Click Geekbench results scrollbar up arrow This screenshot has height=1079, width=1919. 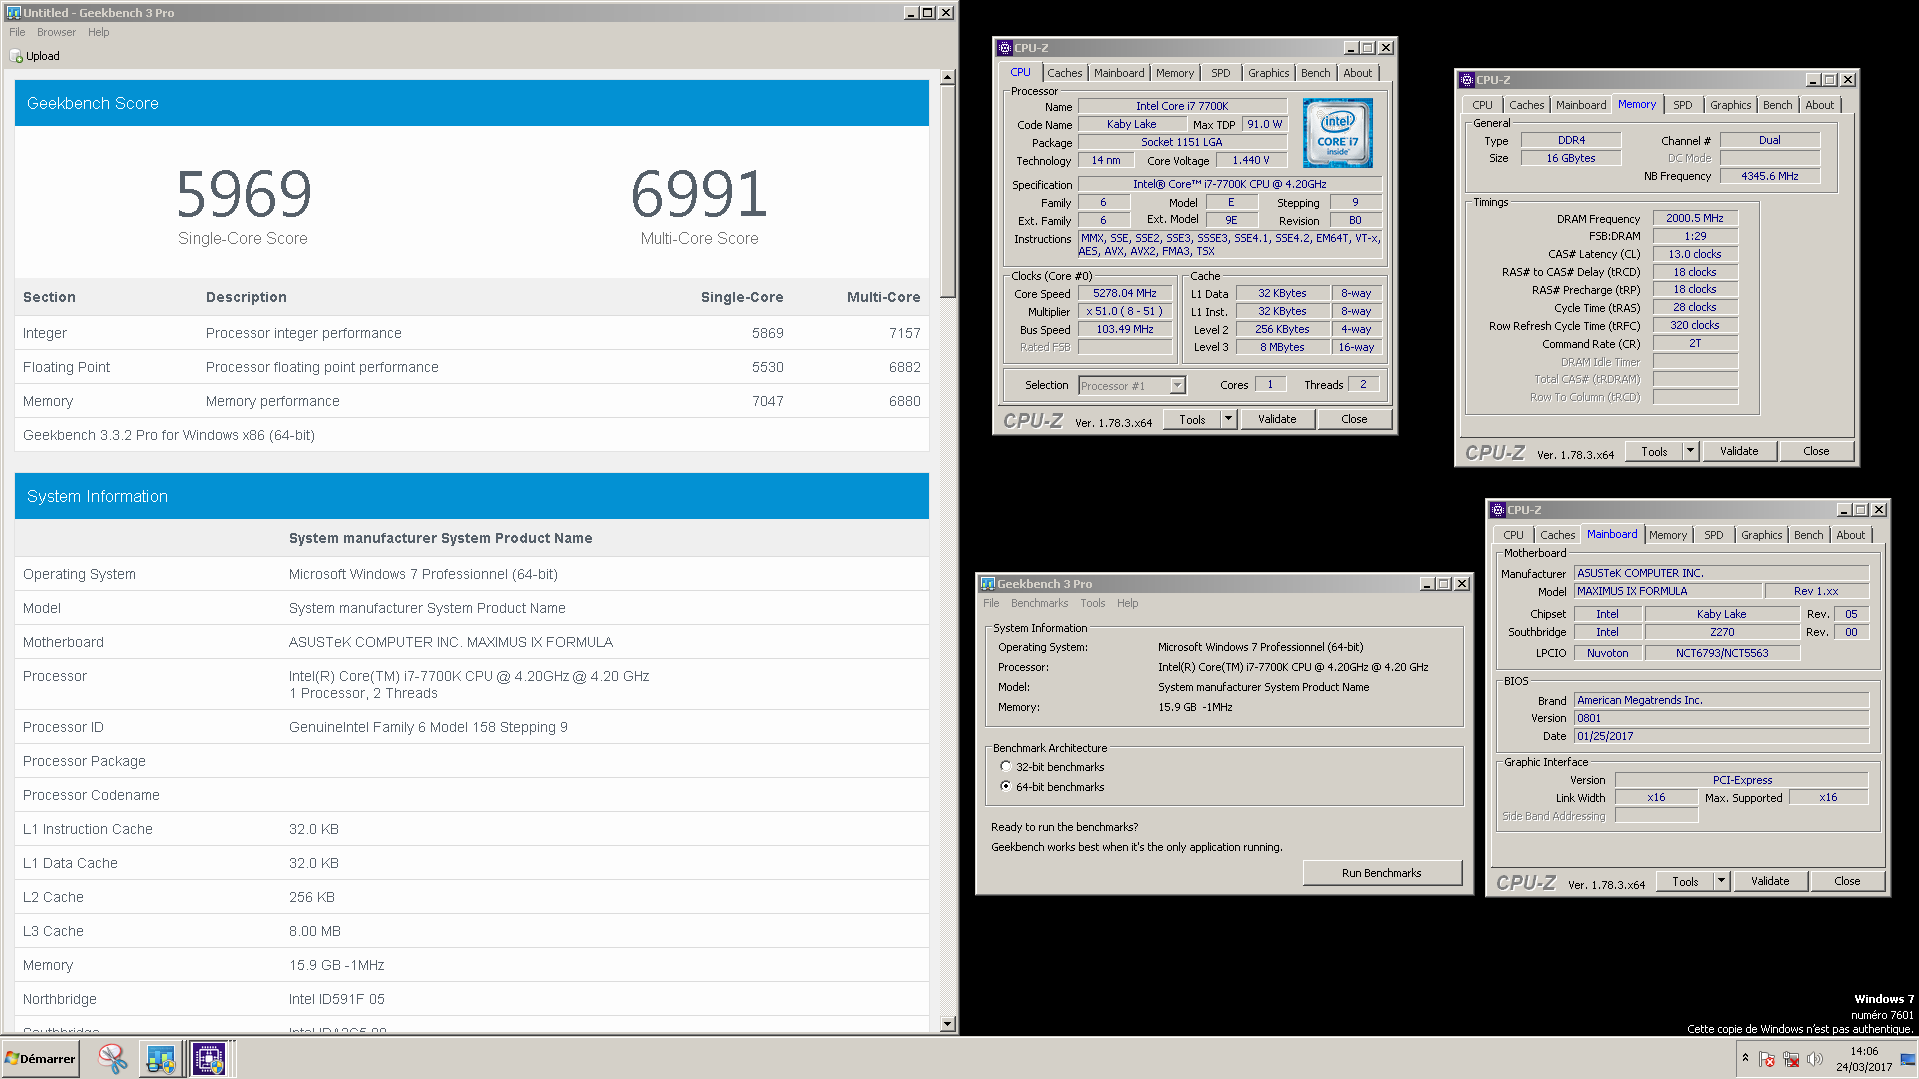point(948,77)
